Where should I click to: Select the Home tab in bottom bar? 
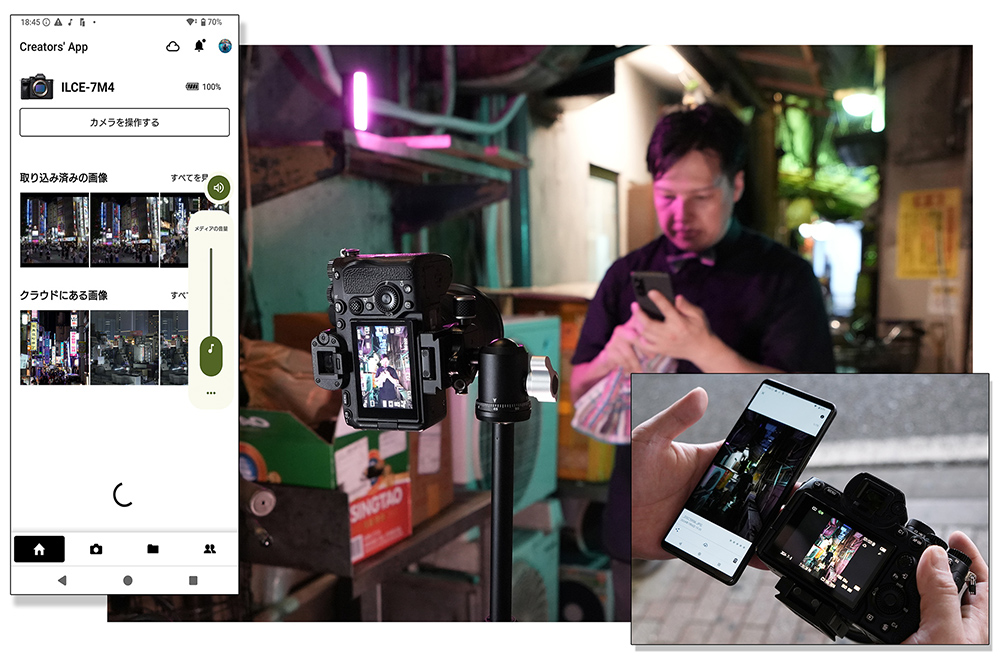pyautogui.click(x=39, y=549)
